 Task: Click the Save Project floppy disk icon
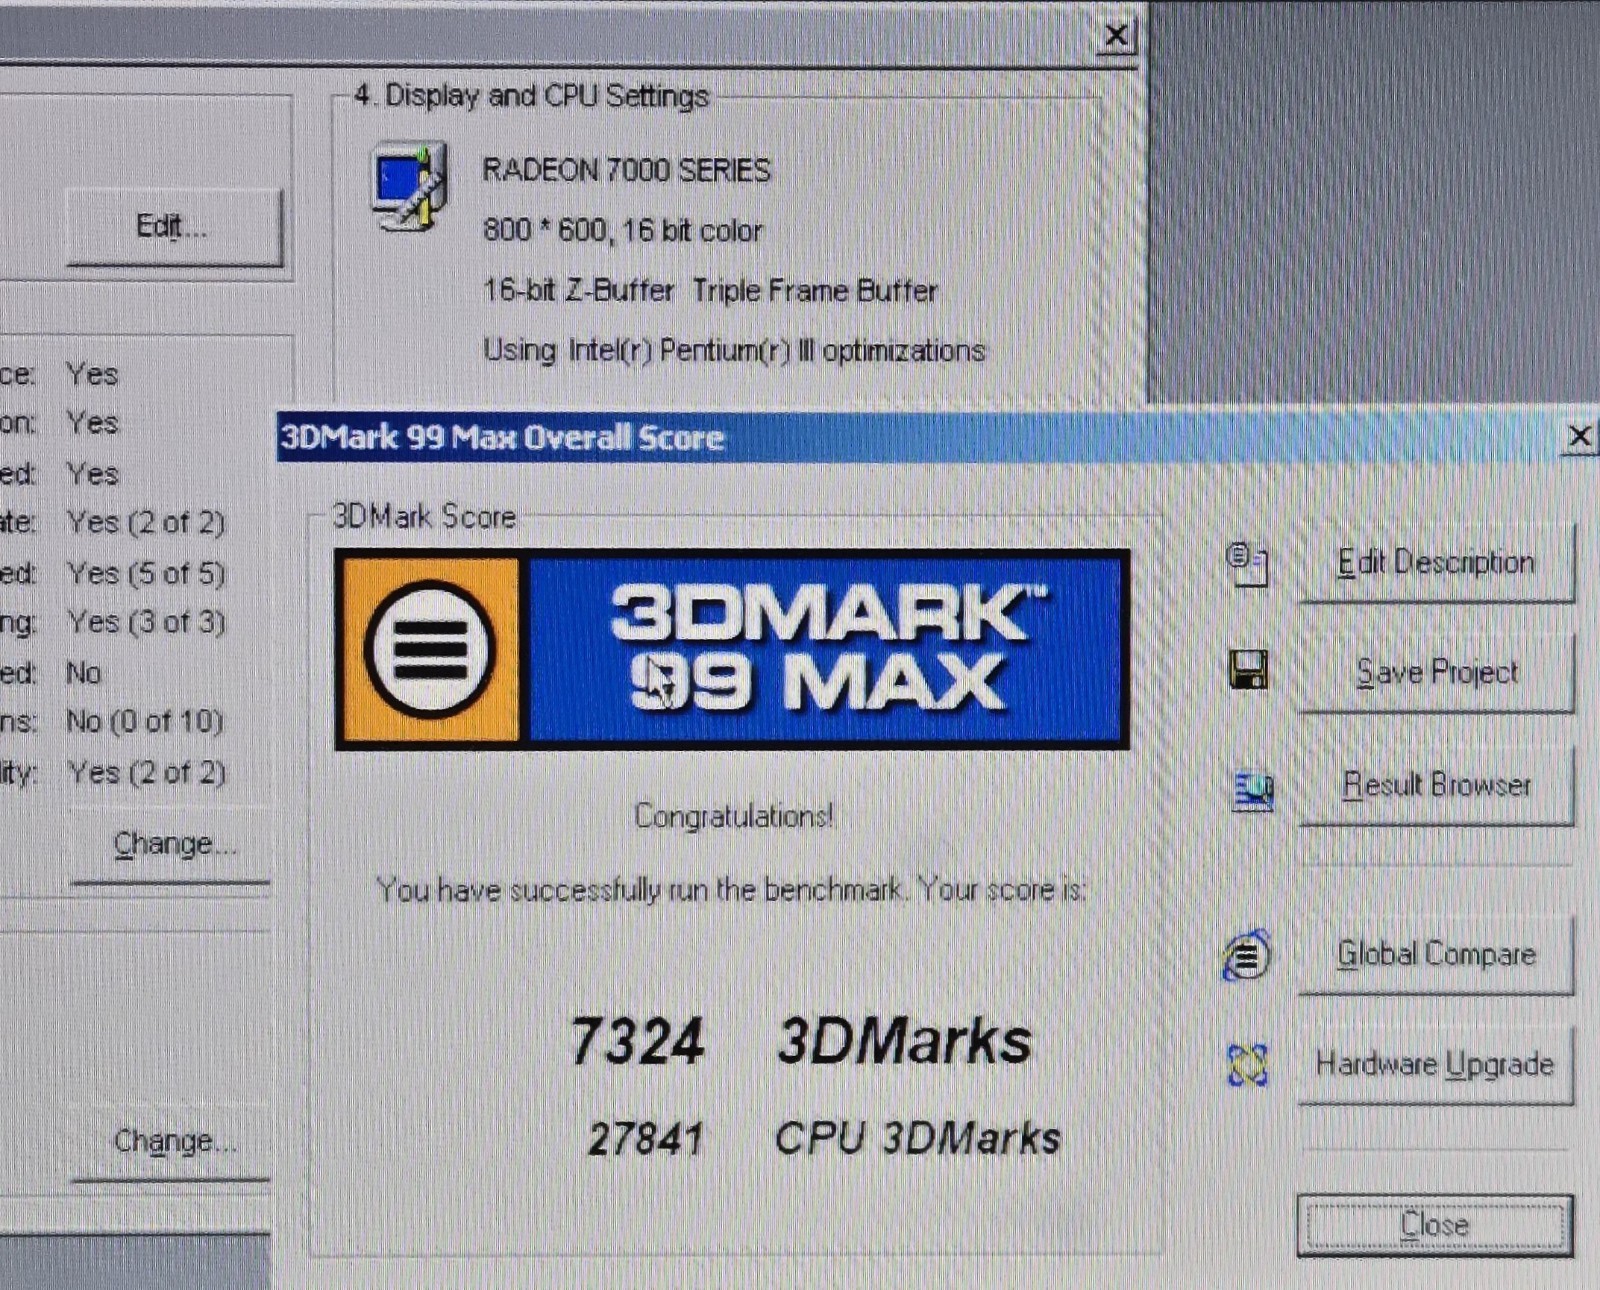pos(1248,670)
